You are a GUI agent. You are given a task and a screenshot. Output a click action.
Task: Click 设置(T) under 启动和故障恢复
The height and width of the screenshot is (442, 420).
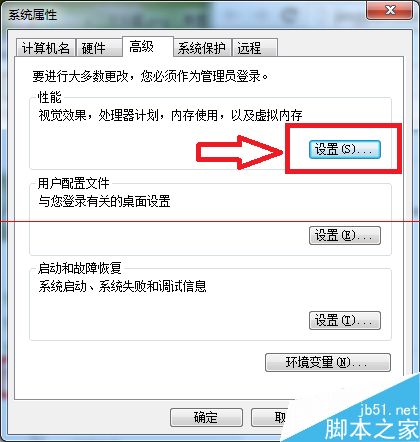pos(345,320)
